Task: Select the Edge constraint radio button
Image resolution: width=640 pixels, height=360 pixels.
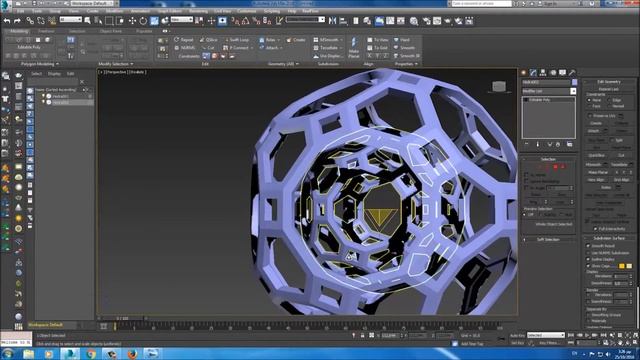Action: point(609,100)
